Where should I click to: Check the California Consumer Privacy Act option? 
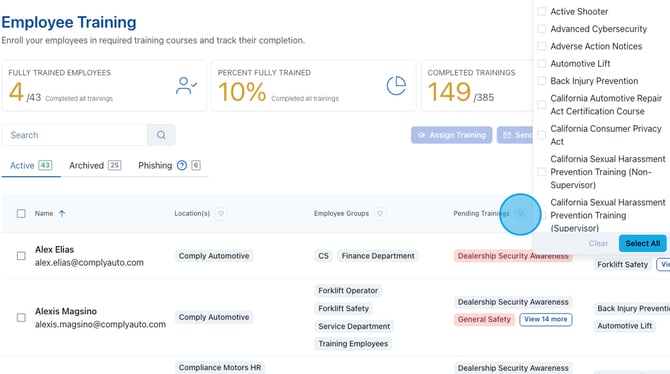(542, 135)
